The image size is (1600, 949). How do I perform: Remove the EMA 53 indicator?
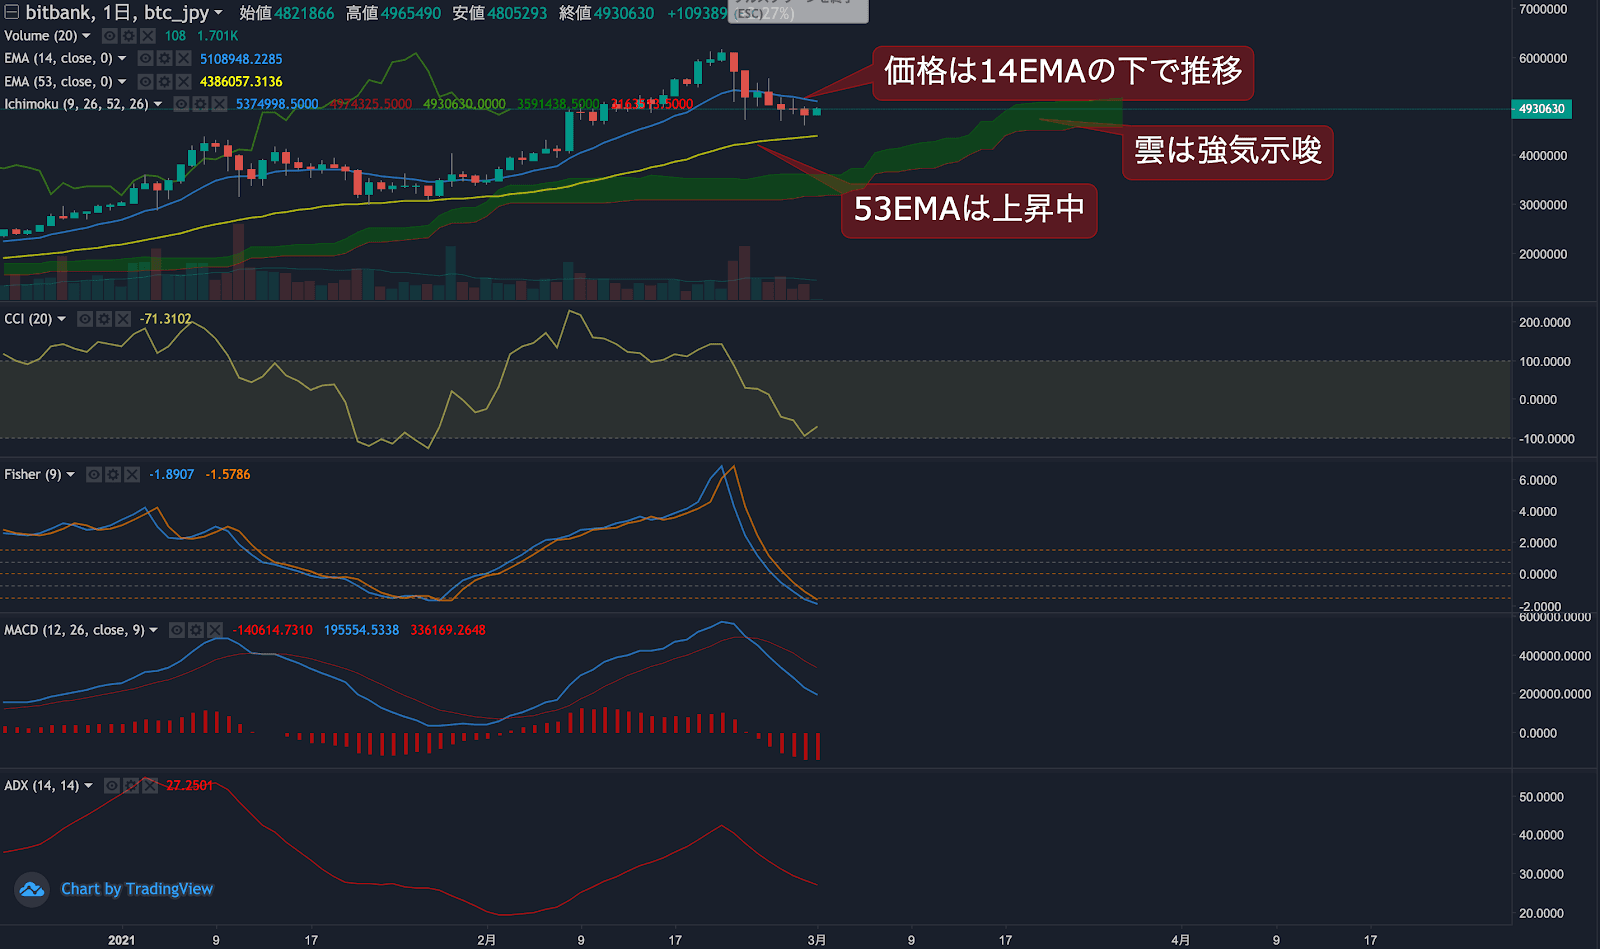pos(183,82)
